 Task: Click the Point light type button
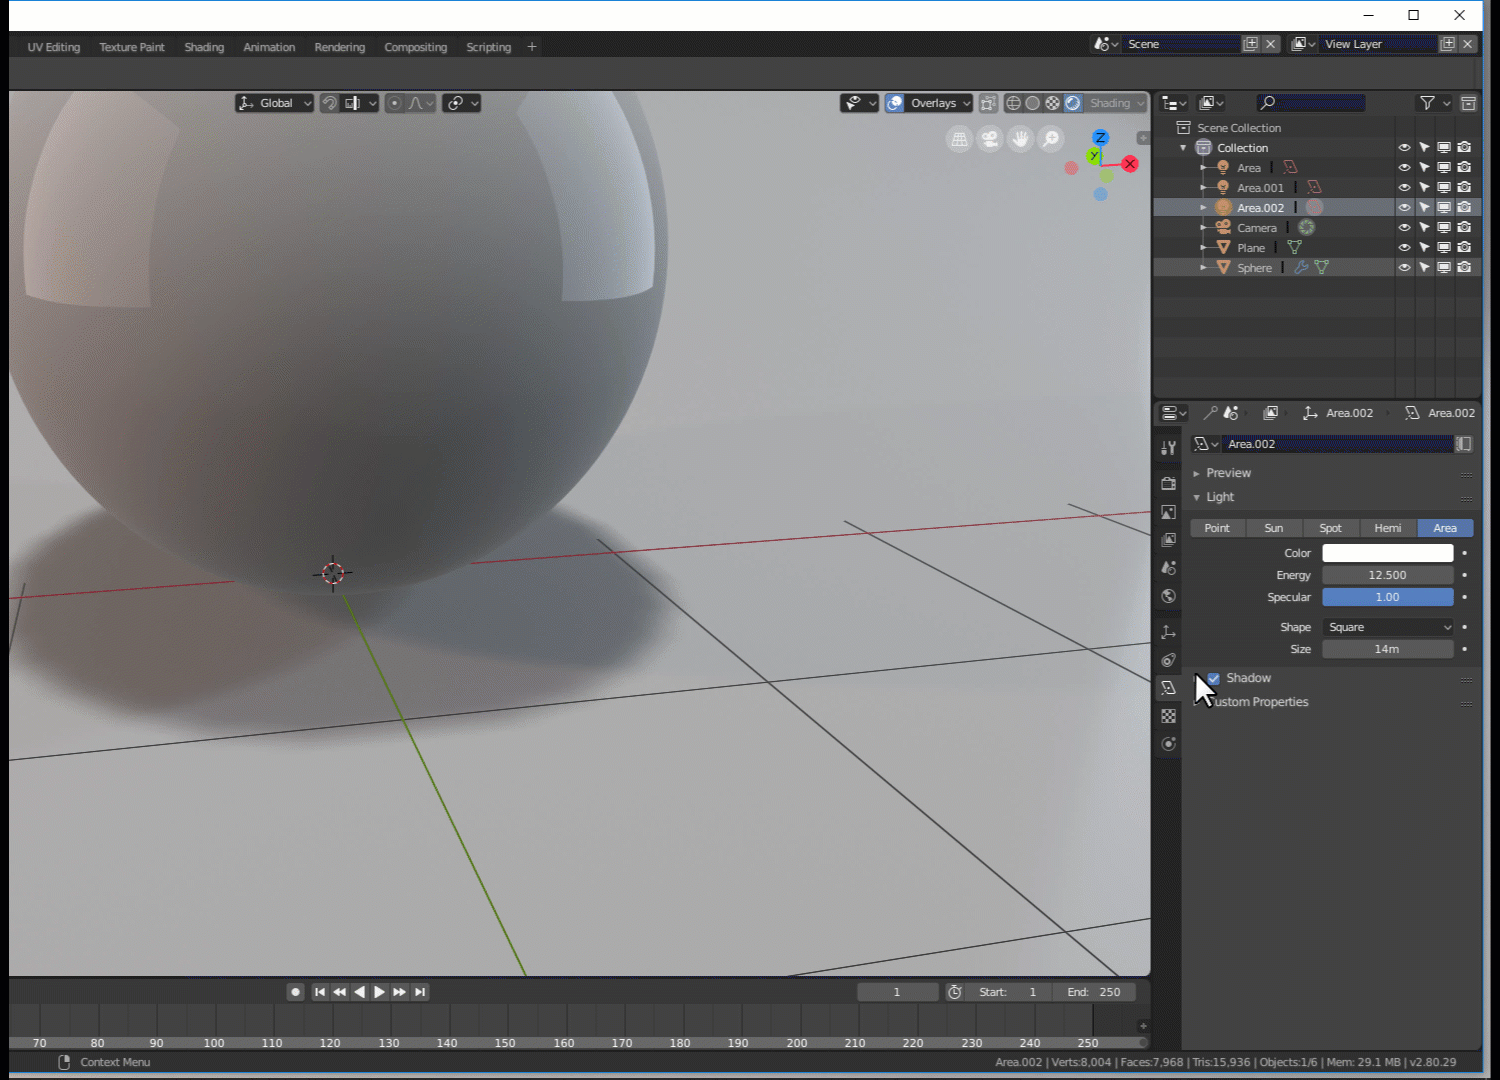click(x=1217, y=527)
